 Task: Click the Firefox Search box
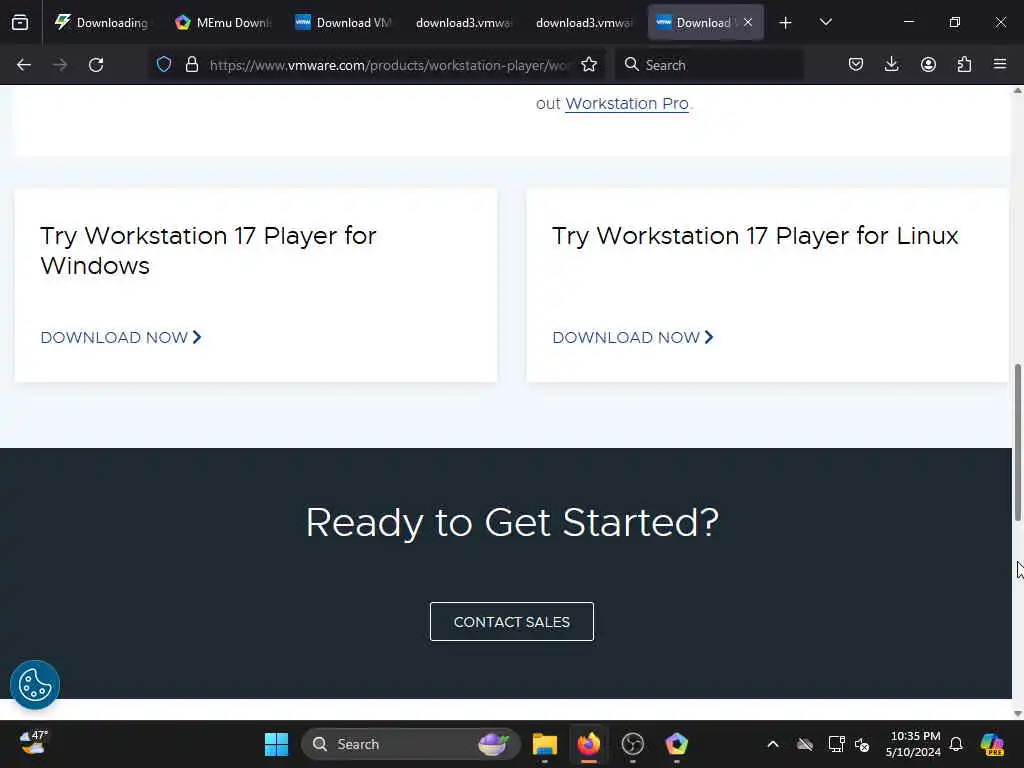pos(709,65)
